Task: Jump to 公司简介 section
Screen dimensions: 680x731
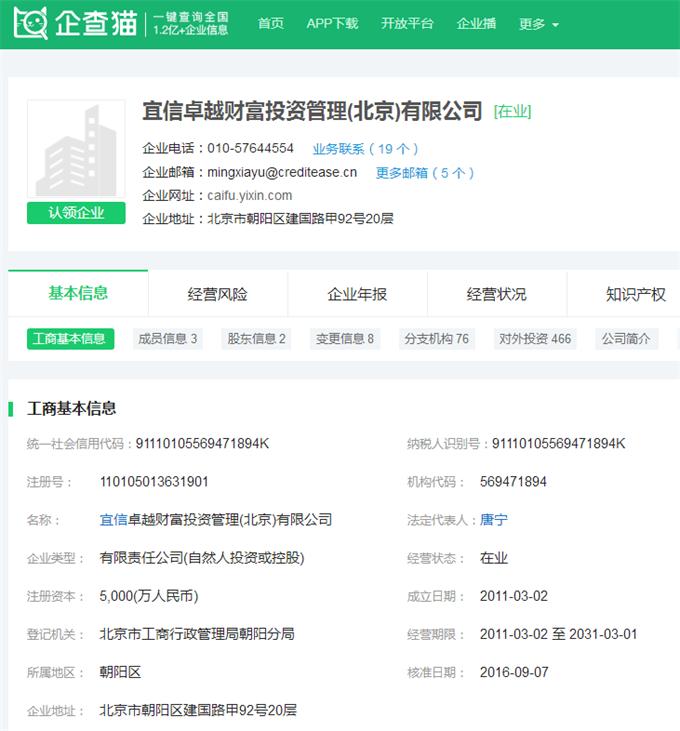Action: (626, 338)
